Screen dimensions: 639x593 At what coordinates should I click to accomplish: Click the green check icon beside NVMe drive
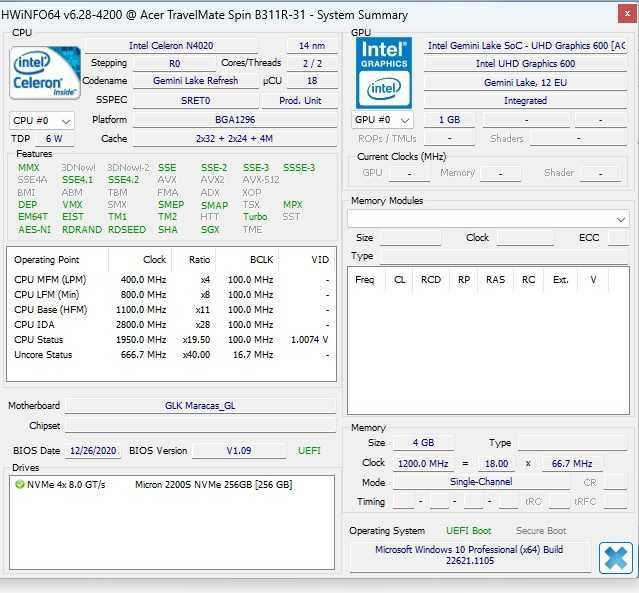pyautogui.click(x=20, y=484)
